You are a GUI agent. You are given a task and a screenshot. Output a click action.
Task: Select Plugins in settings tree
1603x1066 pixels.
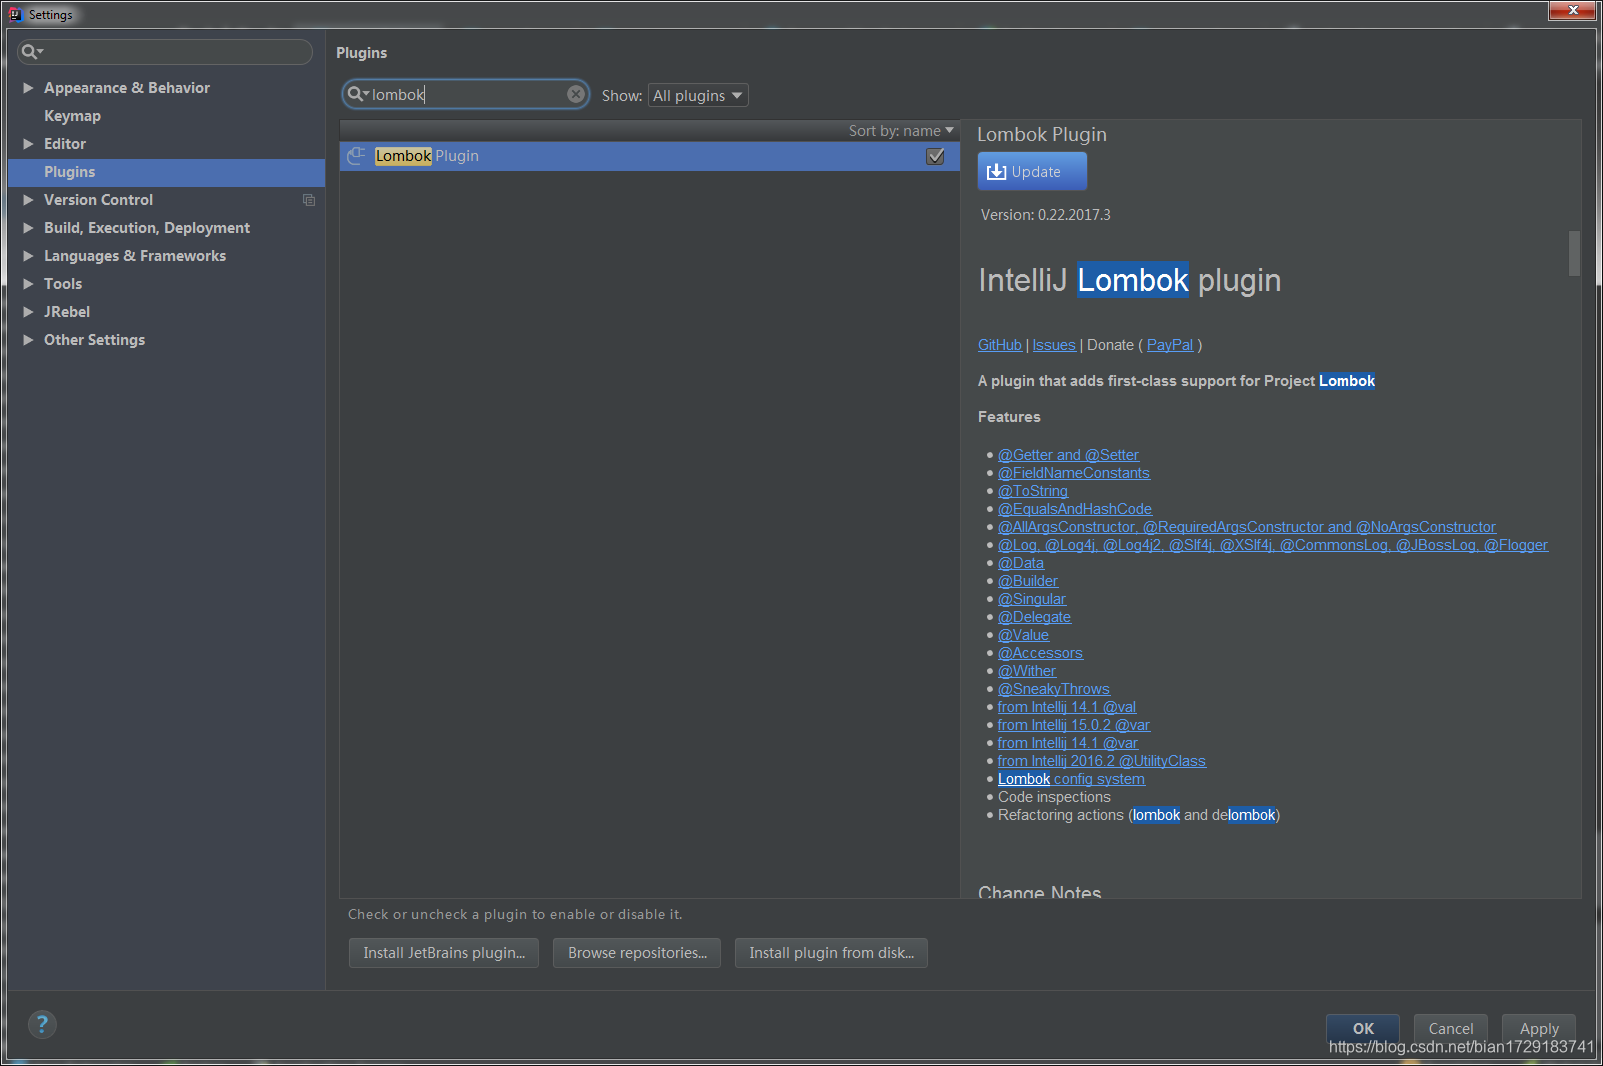click(x=166, y=172)
